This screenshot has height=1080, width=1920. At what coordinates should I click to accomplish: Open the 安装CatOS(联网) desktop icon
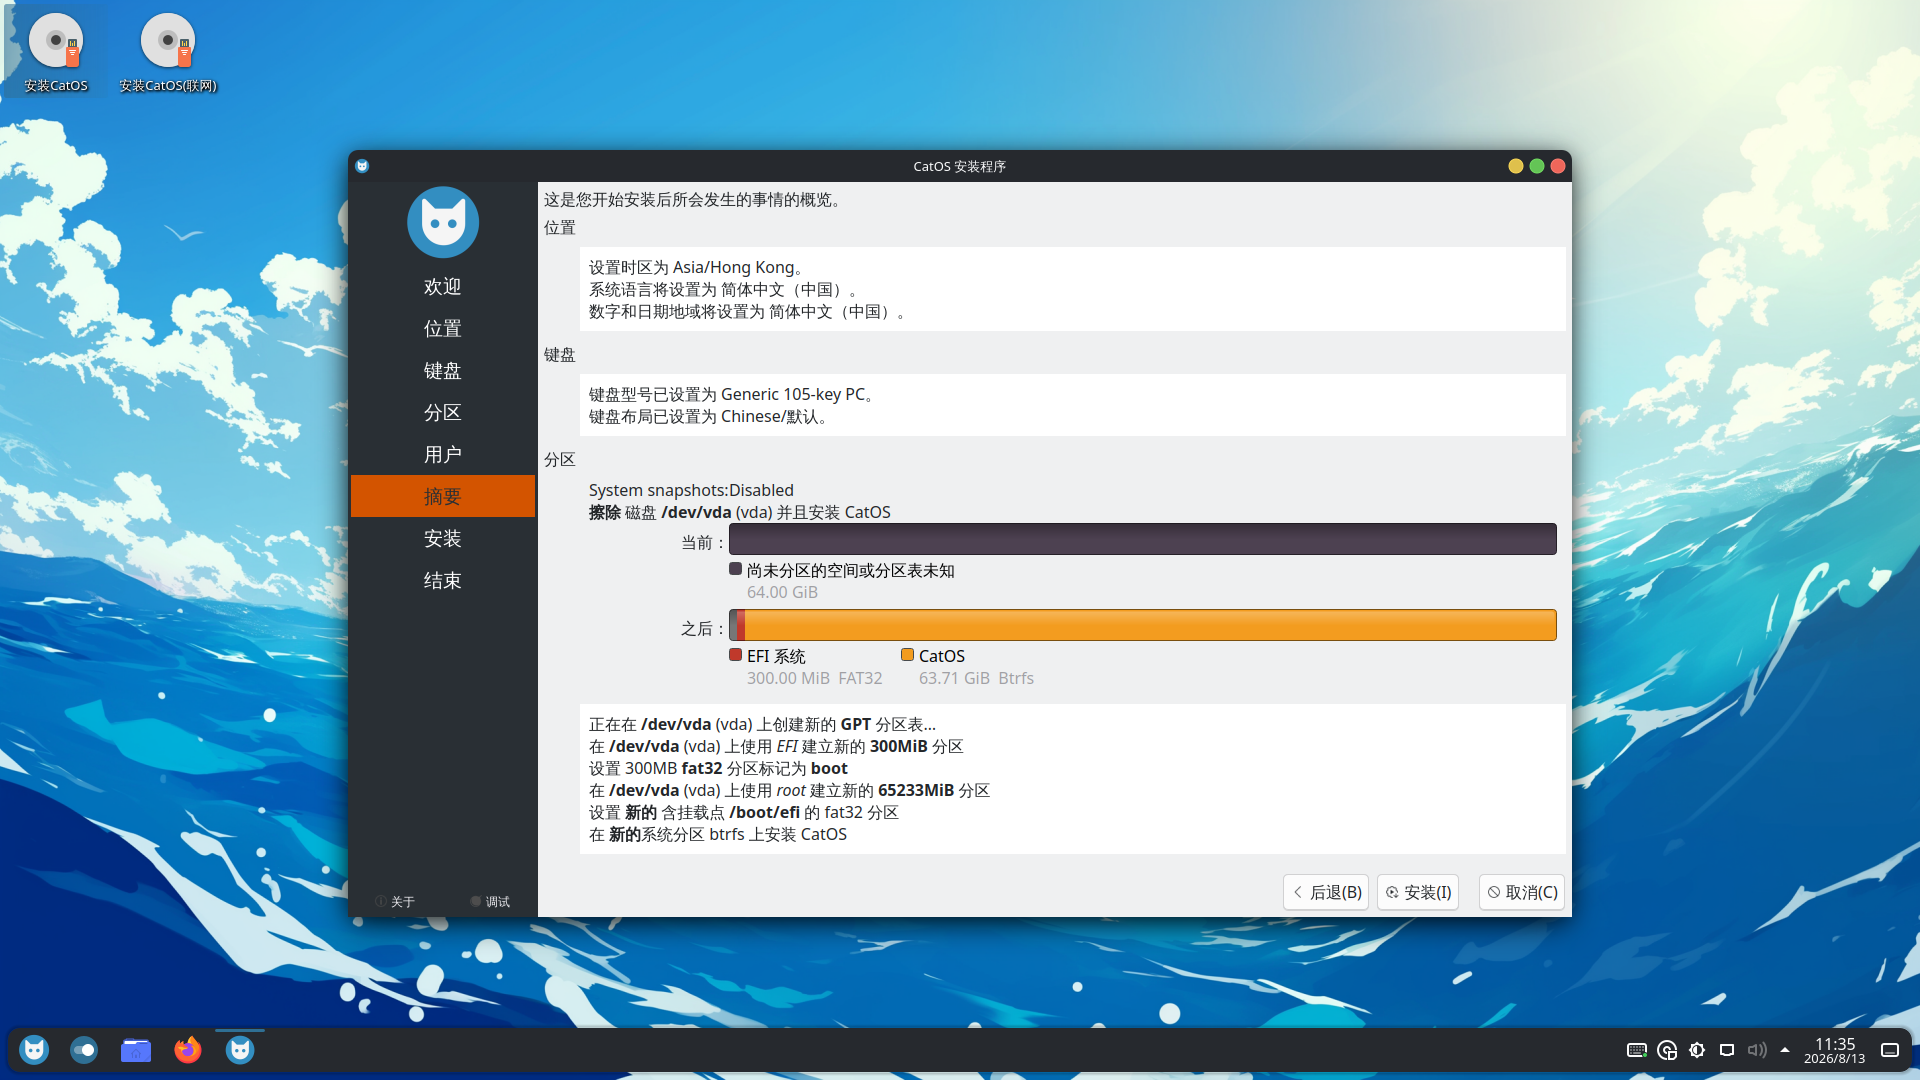tap(168, 53)
